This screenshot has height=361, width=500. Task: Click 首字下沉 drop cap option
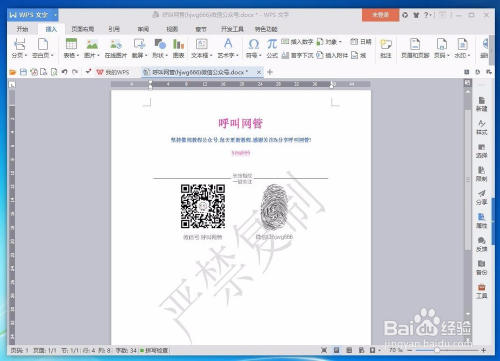coord(297,55)
